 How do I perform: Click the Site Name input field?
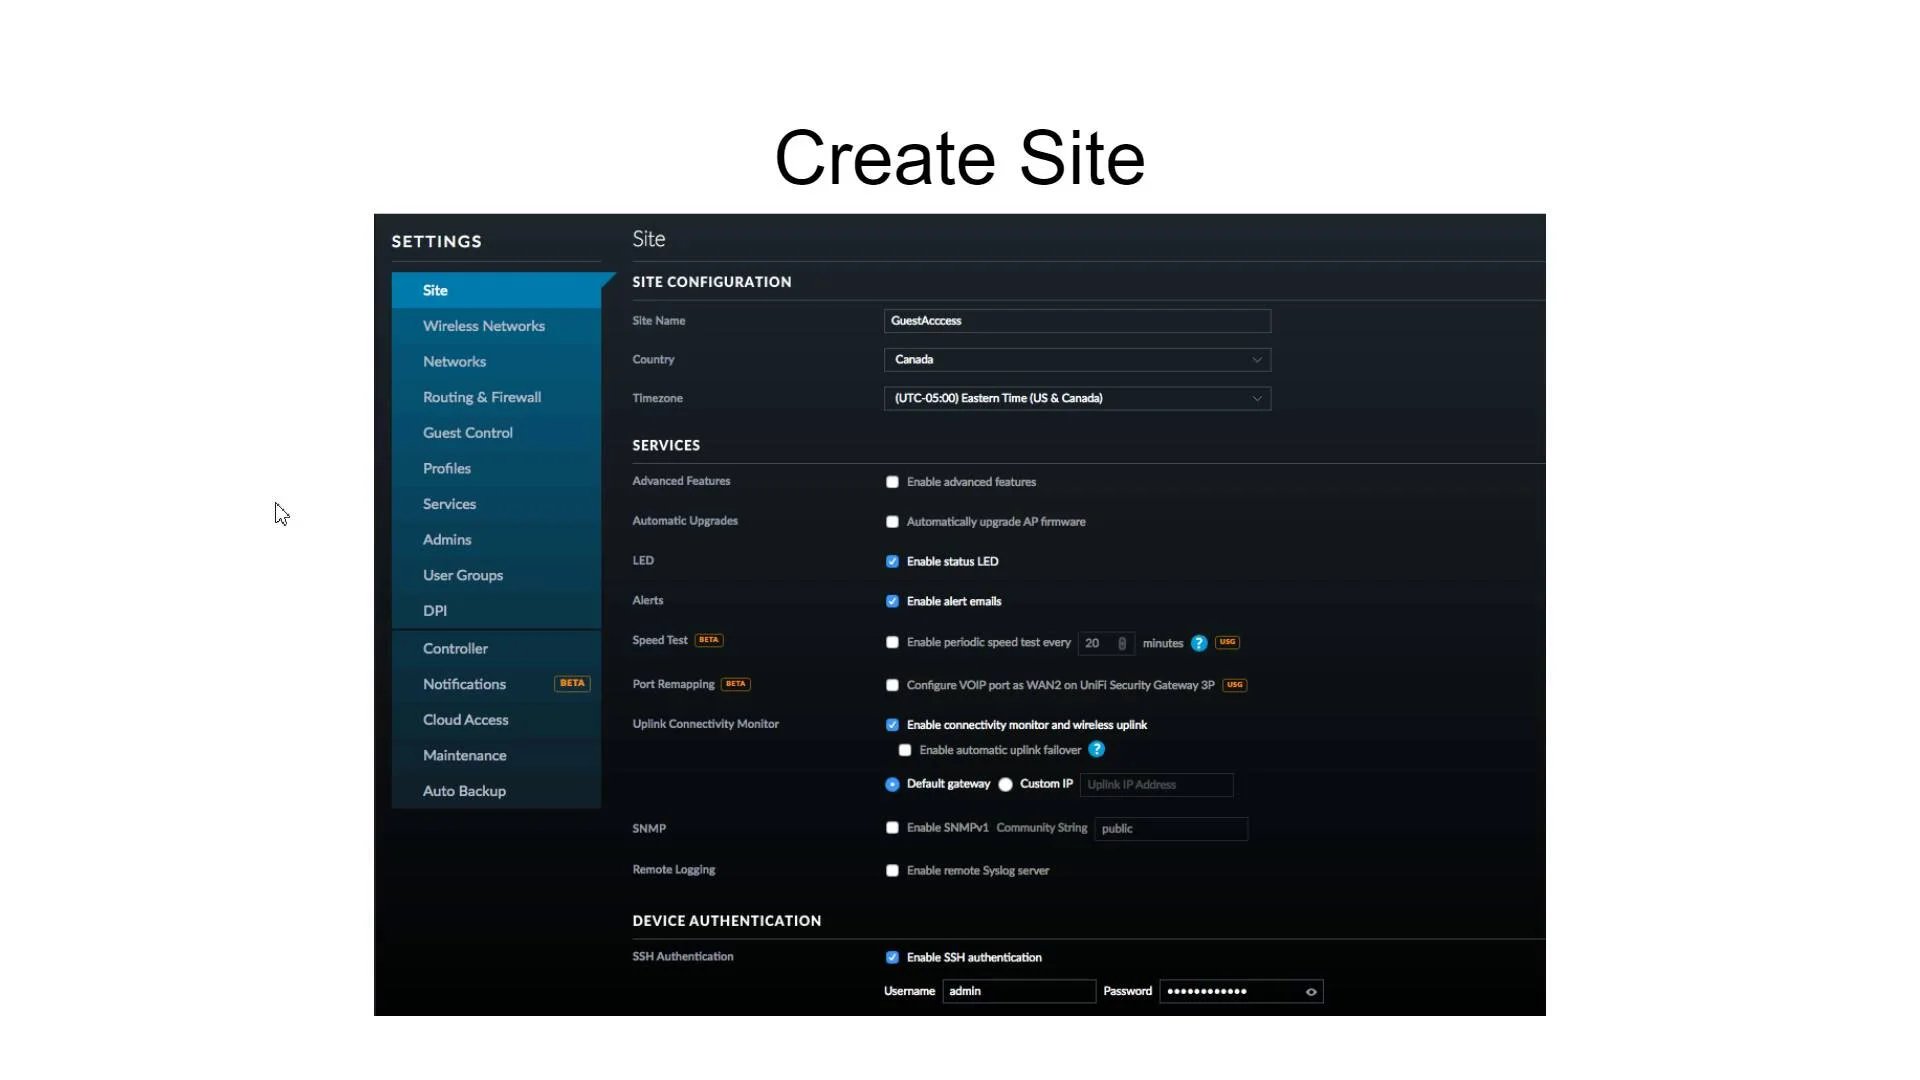(x=1076, y=321)
